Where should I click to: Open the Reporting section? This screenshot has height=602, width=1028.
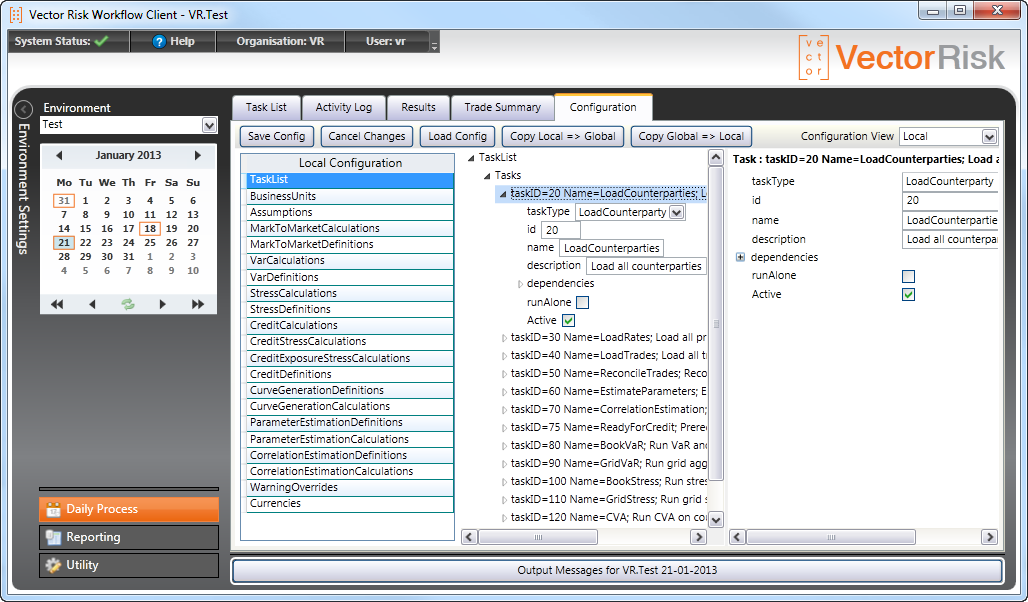click(129, 537)
